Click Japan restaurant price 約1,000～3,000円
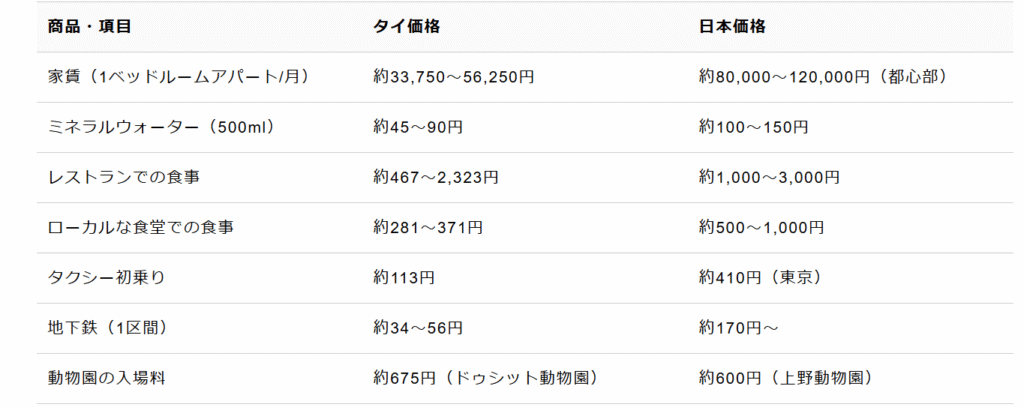This screenshot has height=407, width=1024. [x=769, y=177]
